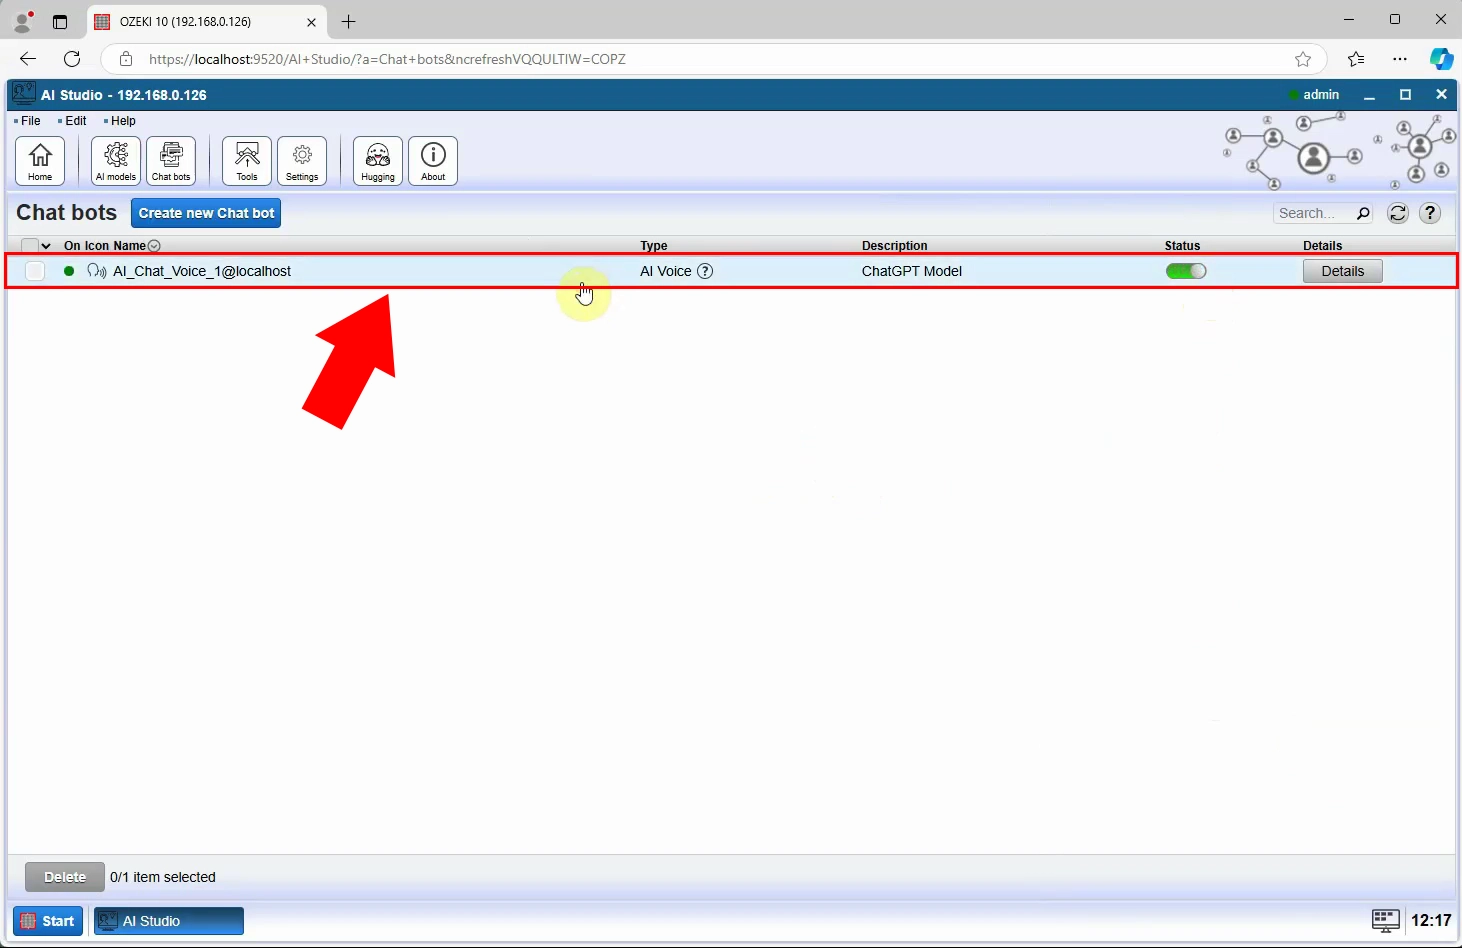Click the Description column header
Image resolution: width=1462 pixels, height=948 pixels.
[895, 245]
